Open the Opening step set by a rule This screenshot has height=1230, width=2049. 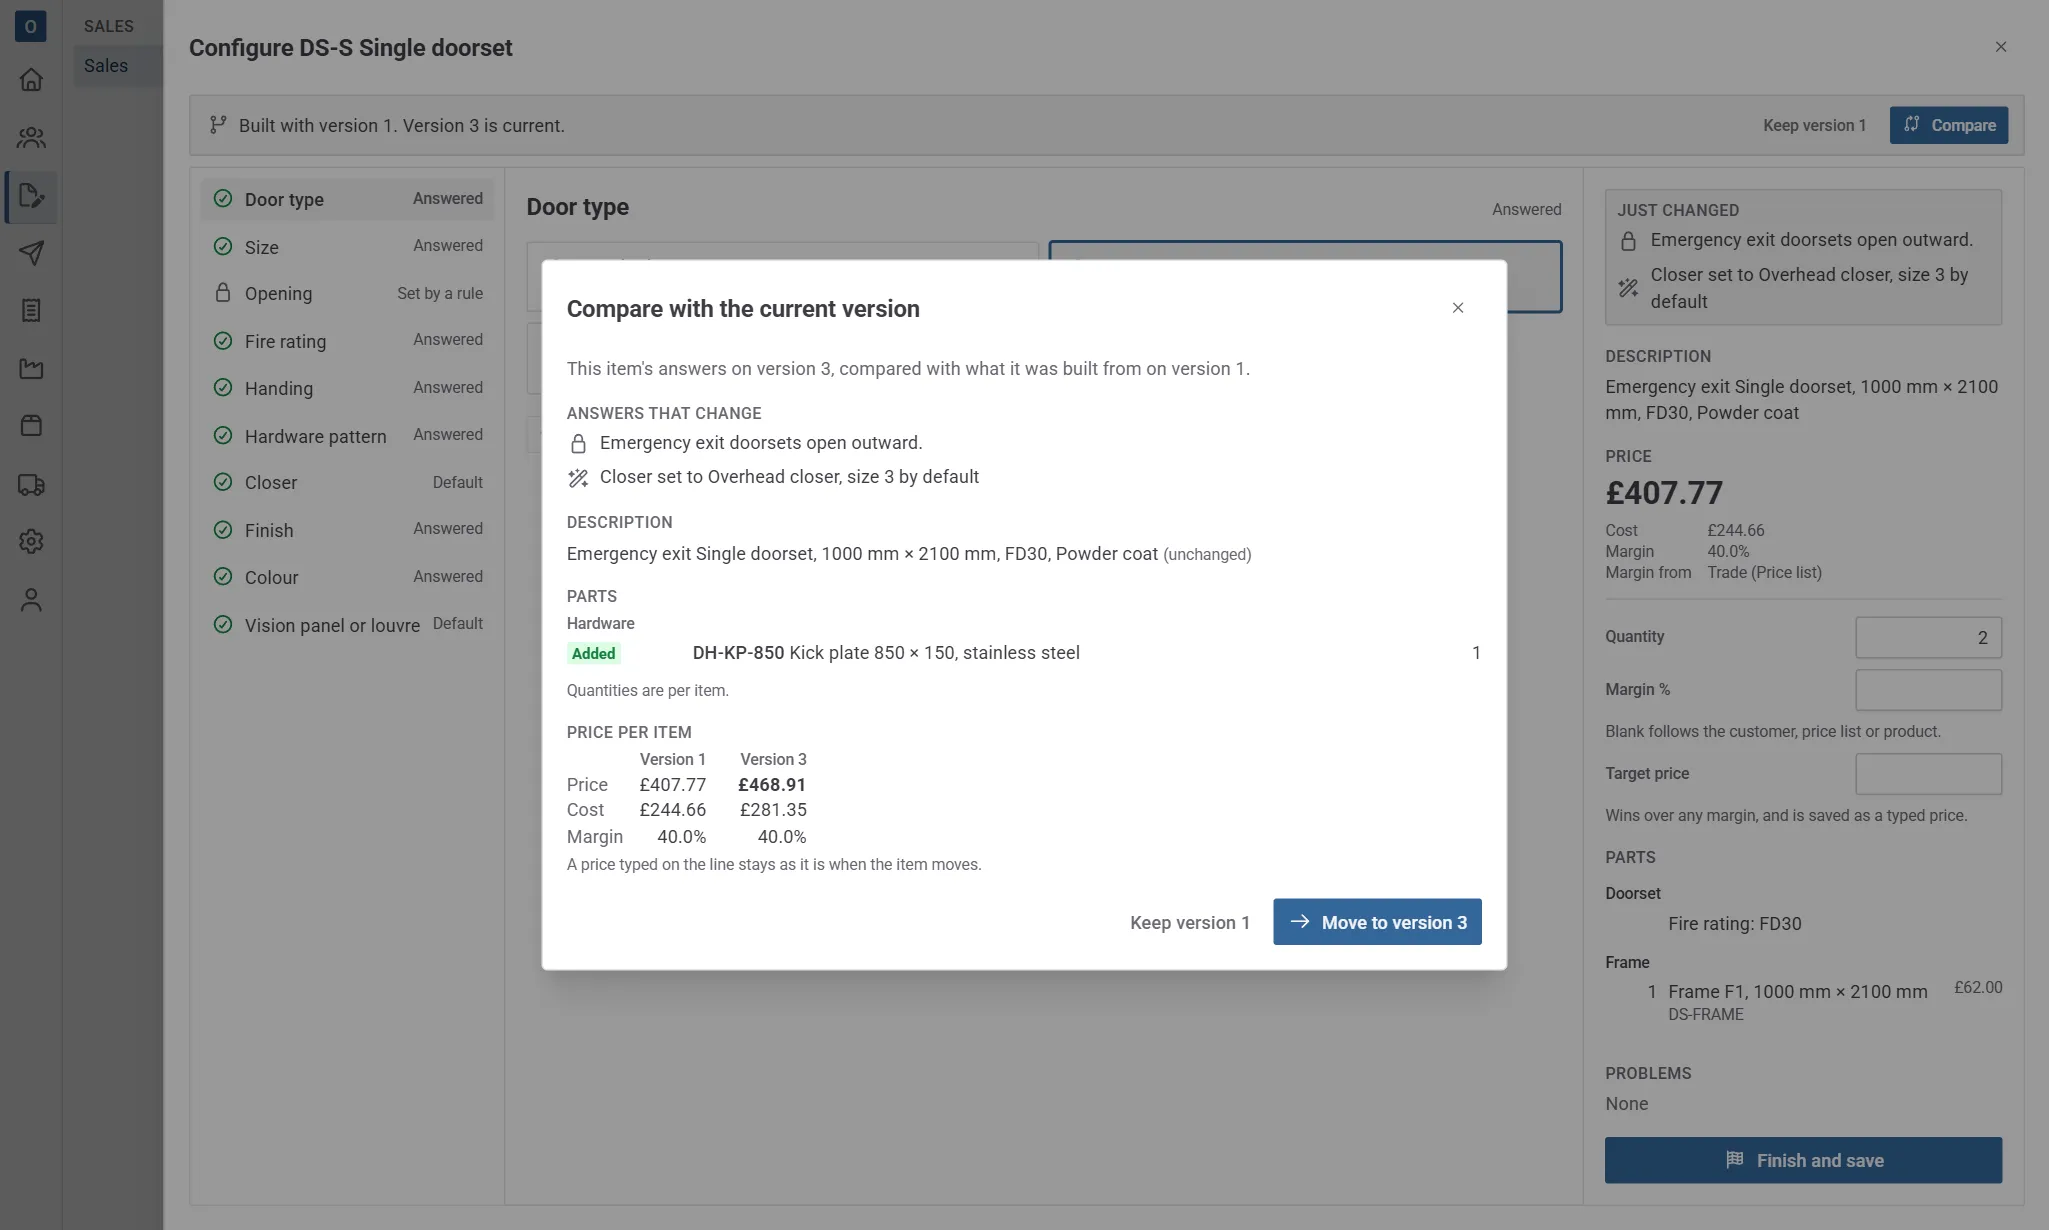click(x=348, y=294)
